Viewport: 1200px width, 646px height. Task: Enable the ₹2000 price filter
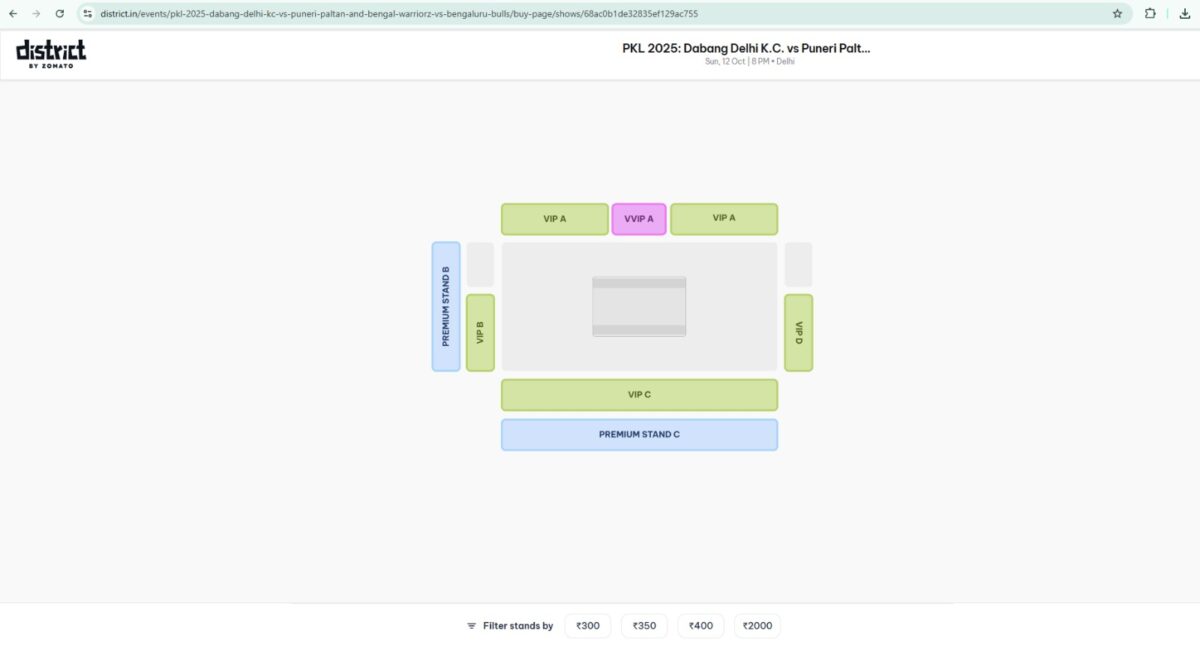[757, 625]
